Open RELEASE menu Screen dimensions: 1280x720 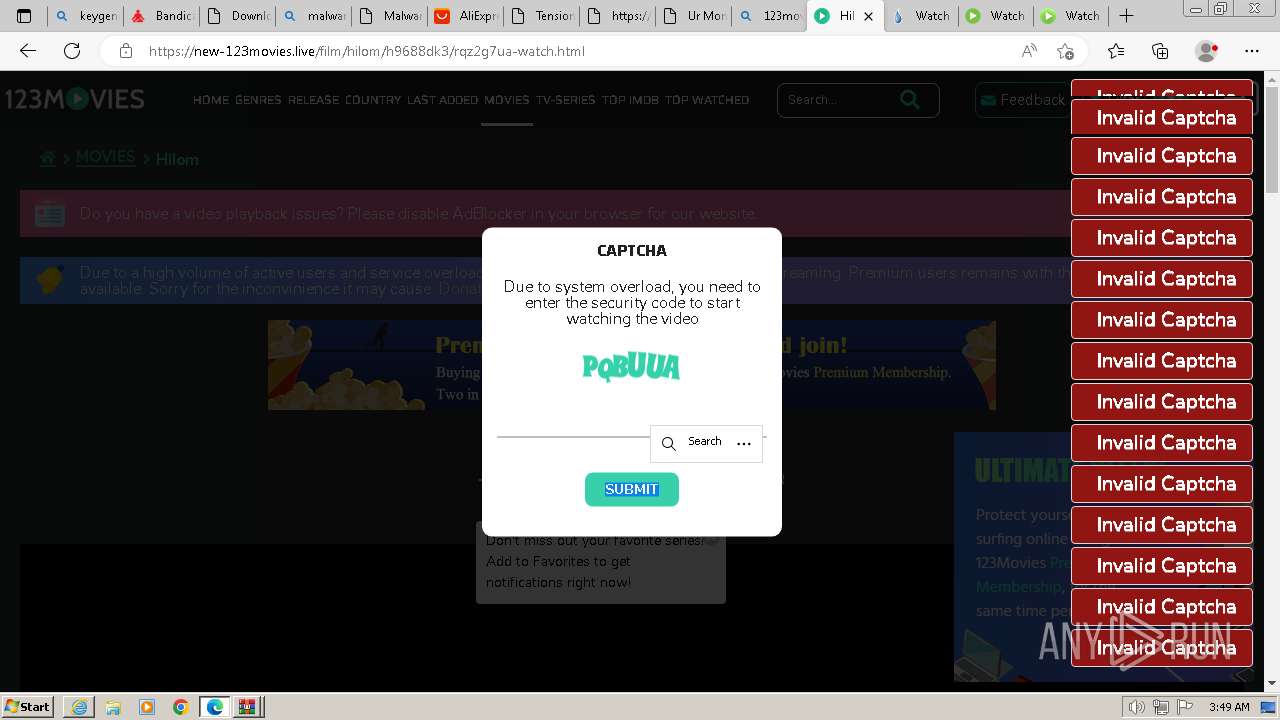click(314, 100)
